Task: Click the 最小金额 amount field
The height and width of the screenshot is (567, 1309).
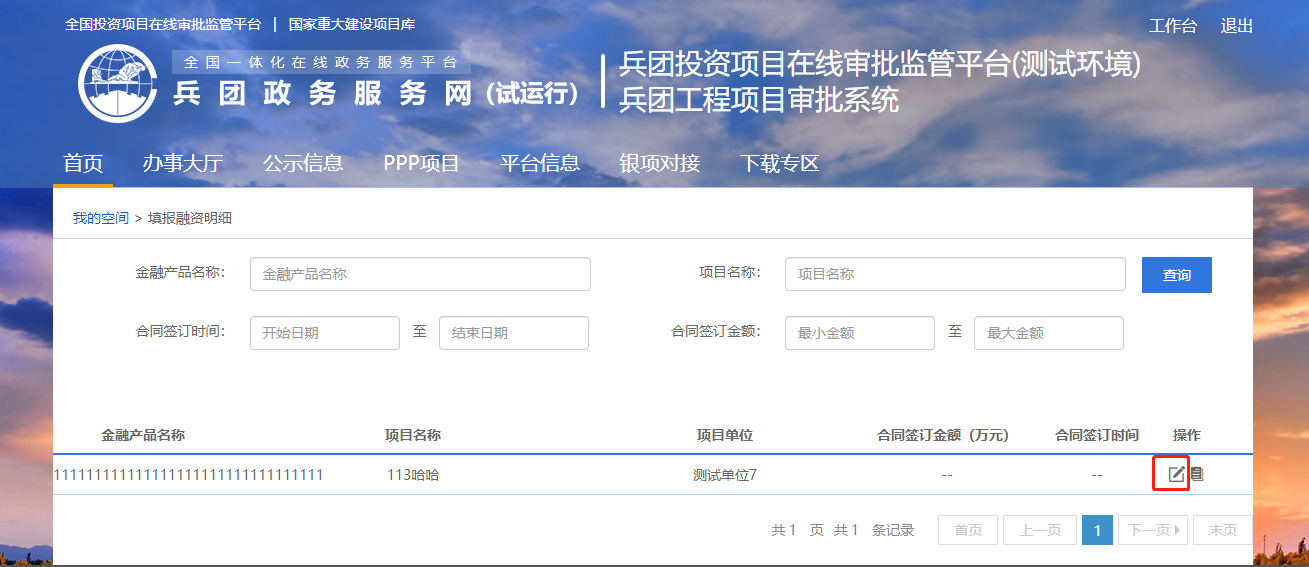Action: [x=859, y=333]
